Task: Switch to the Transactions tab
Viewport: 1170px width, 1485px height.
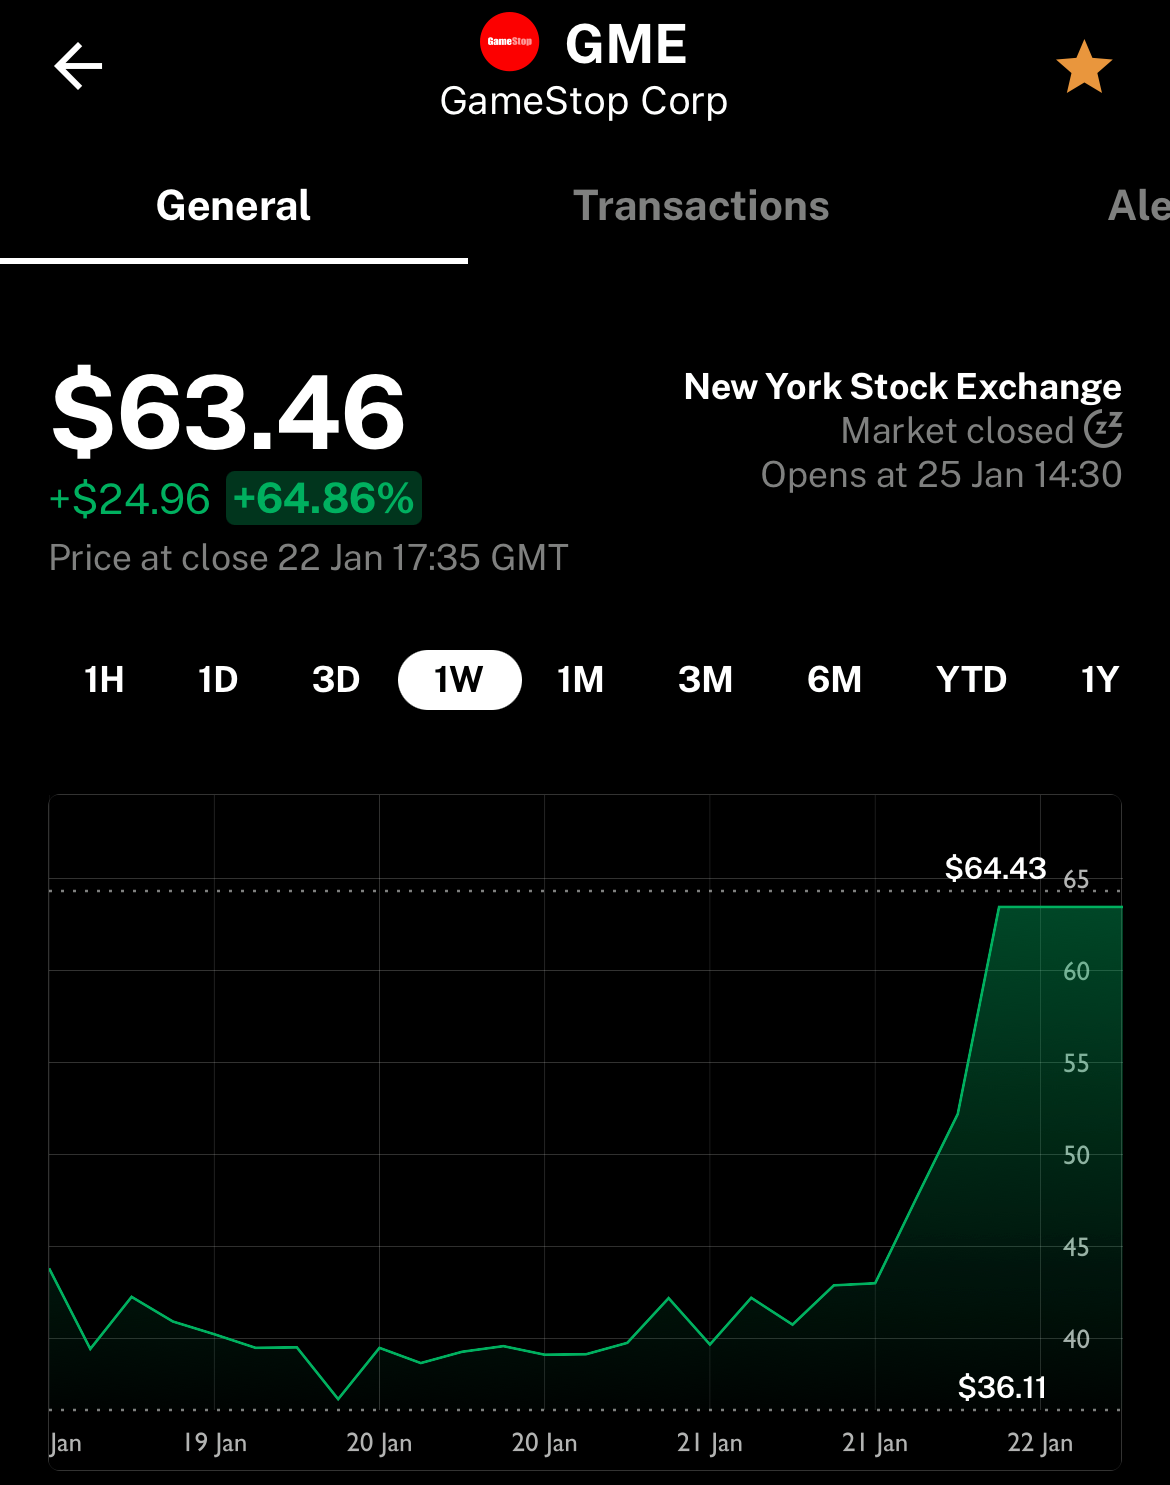Action: tap(701, 206)
